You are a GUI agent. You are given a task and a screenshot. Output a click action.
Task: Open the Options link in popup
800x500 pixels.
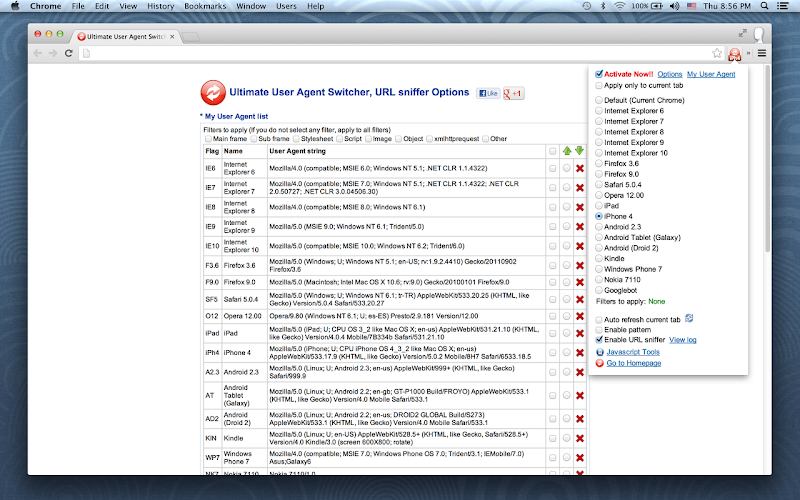coord(670,74)
